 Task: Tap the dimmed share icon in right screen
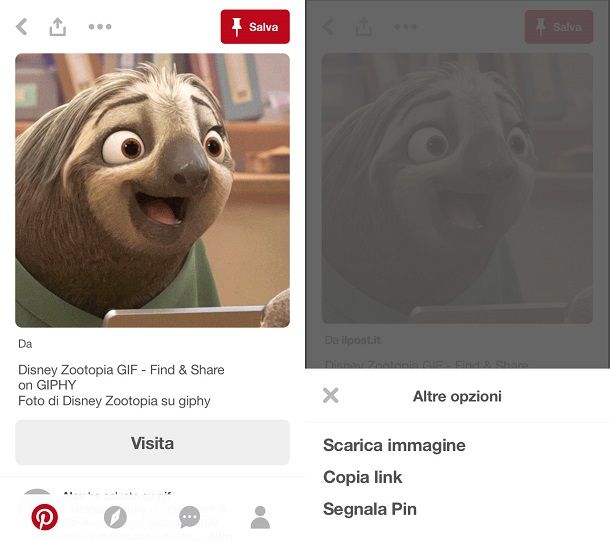tap(363, 26)
